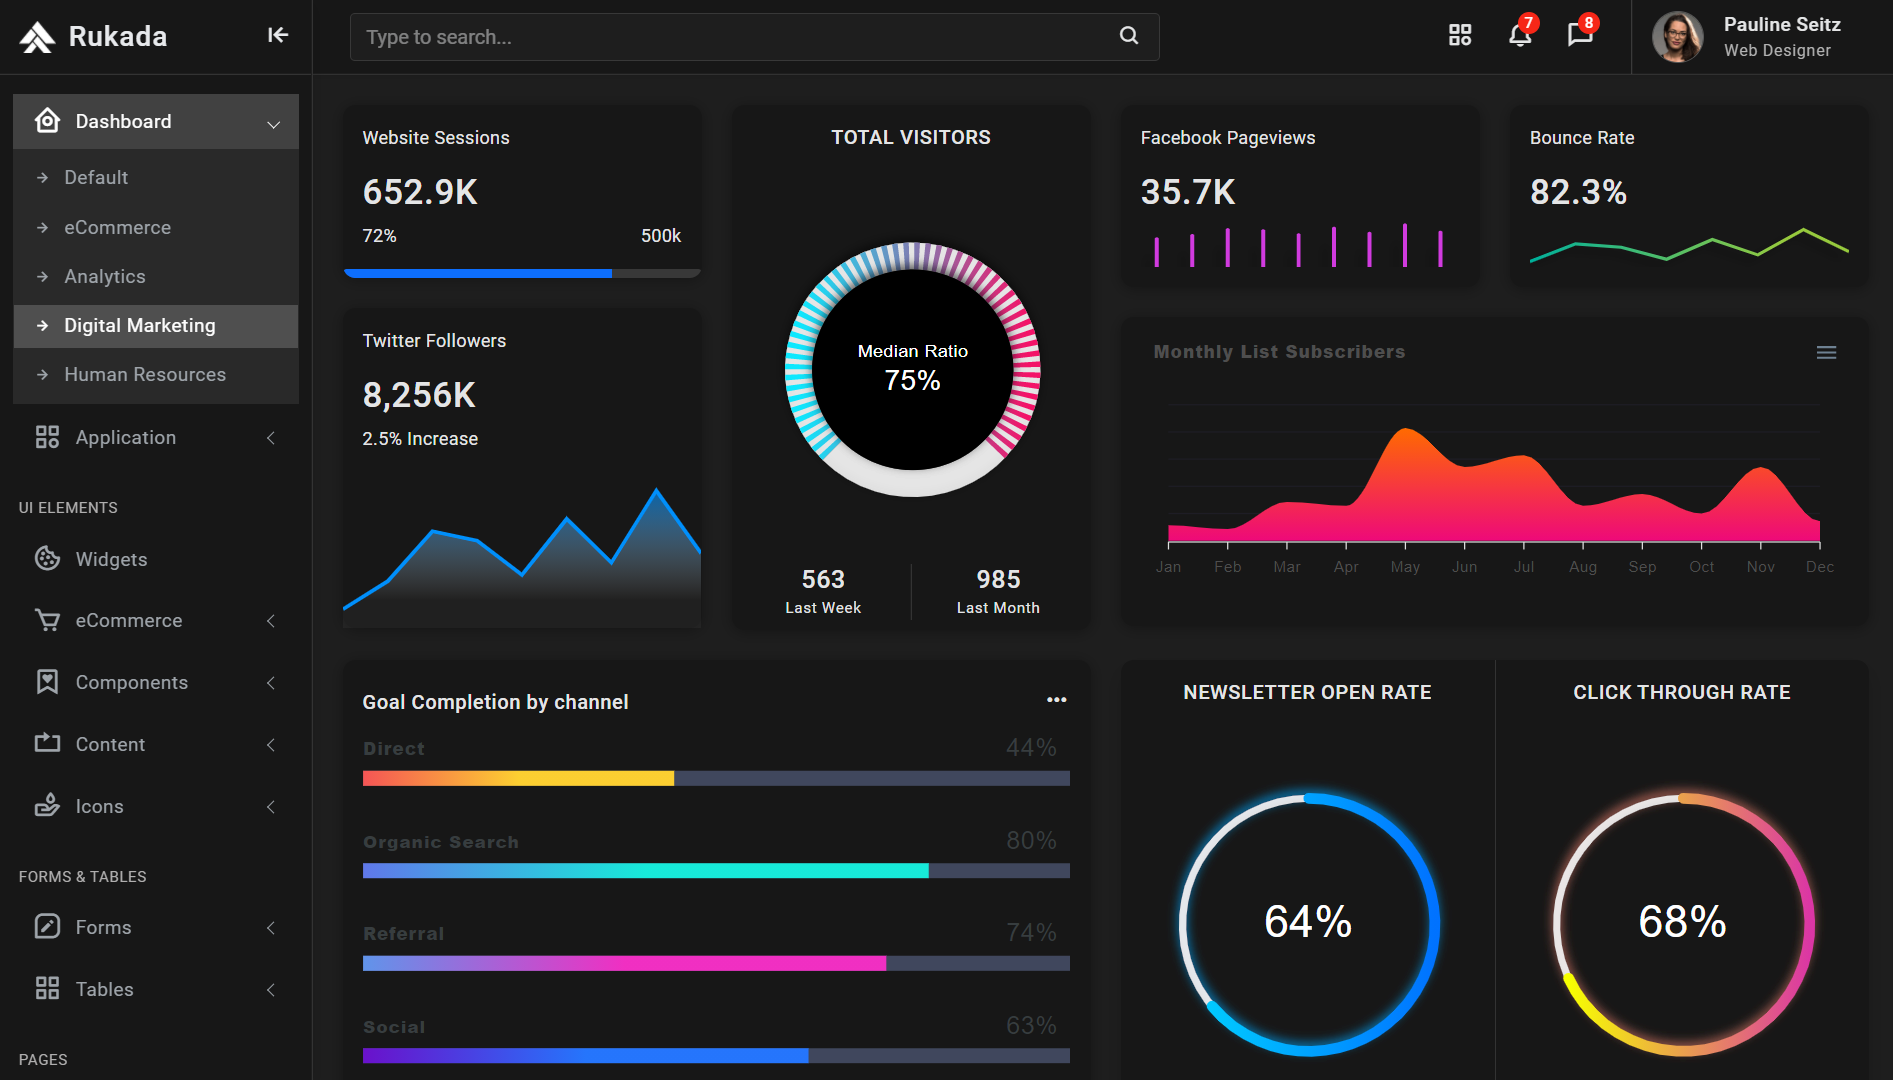Click the Website Sessions progress bar
This screenshot has width=1893, height=1080.
[x=521, y=272]
